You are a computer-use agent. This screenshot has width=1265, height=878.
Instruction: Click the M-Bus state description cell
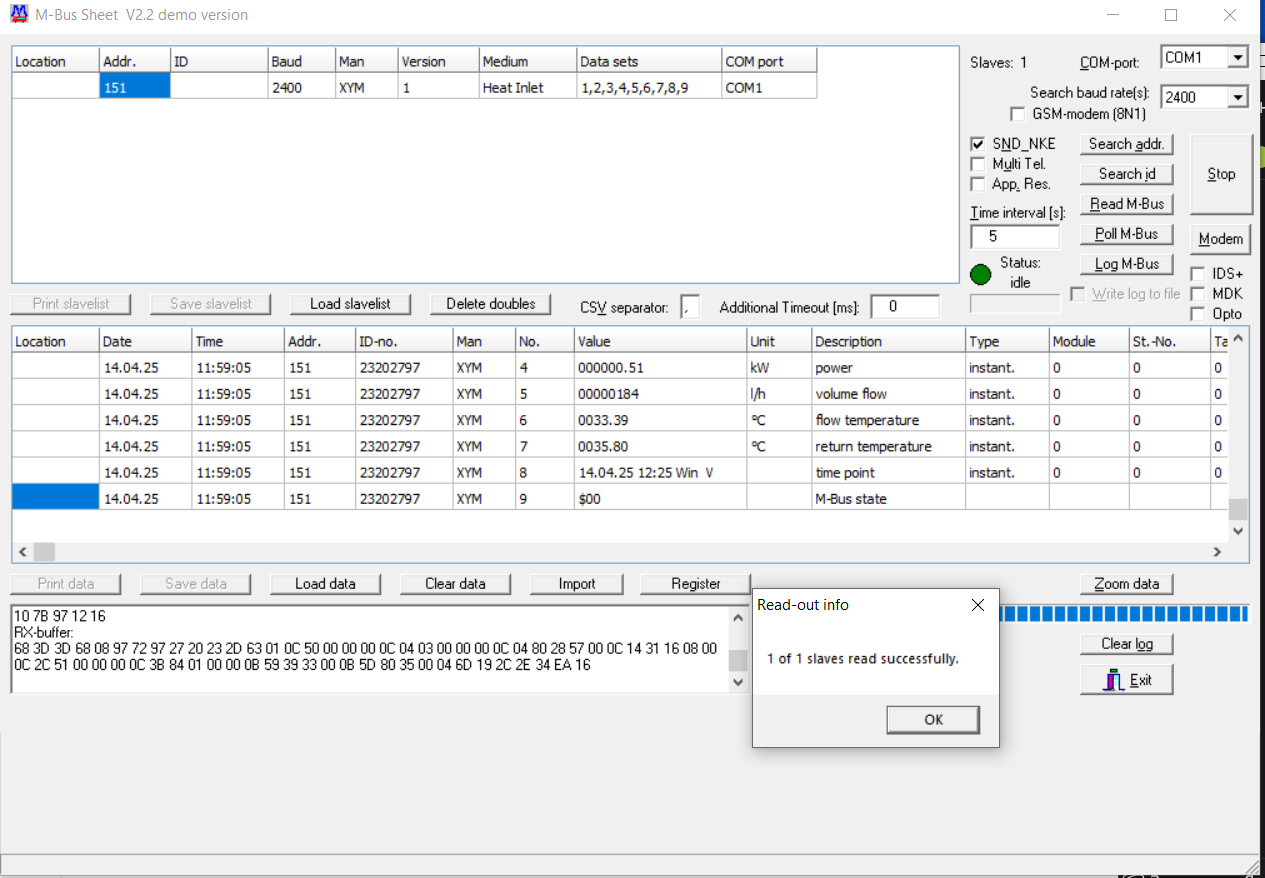[888, 497]
